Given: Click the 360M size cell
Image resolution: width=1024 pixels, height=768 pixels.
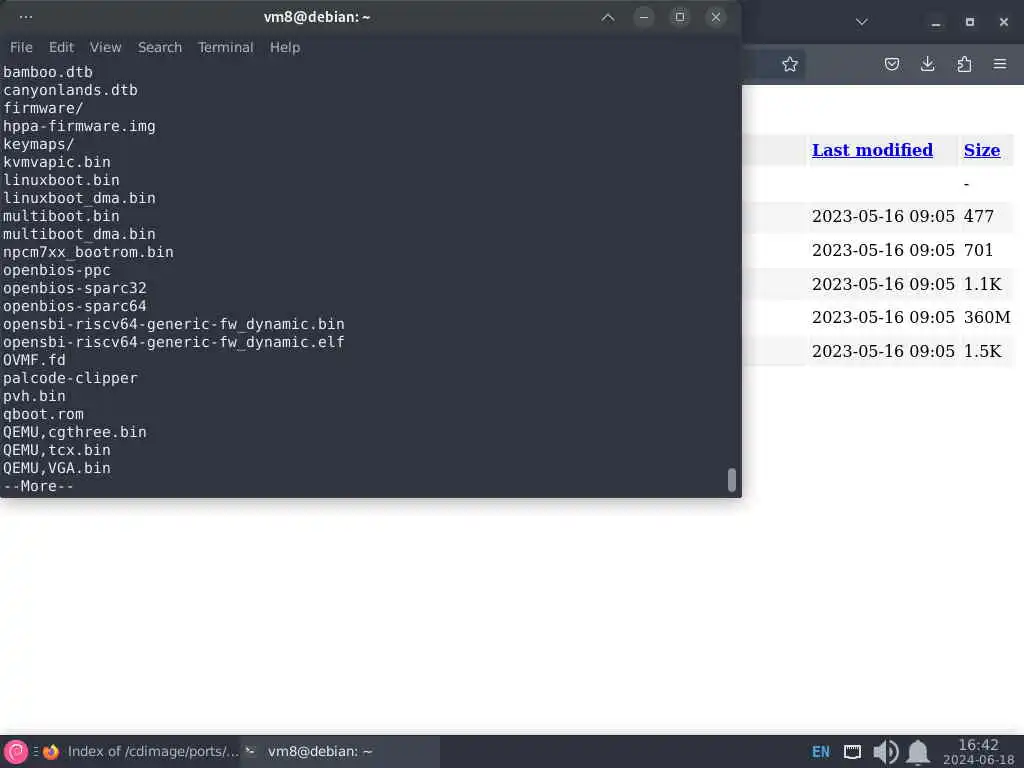Looking at the screenshot, I should [x=987, y=317].
